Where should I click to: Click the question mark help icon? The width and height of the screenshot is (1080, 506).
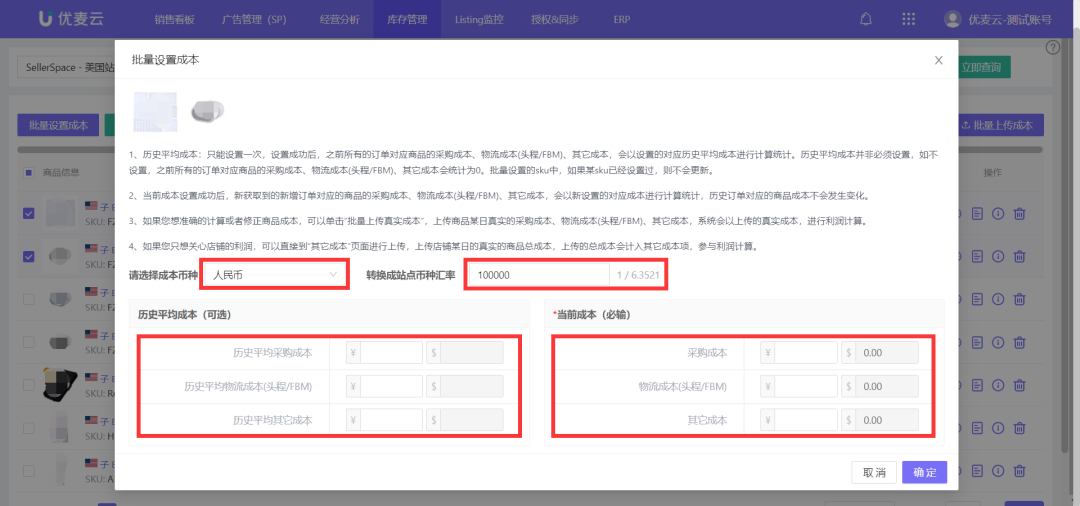pos(1052,47)
